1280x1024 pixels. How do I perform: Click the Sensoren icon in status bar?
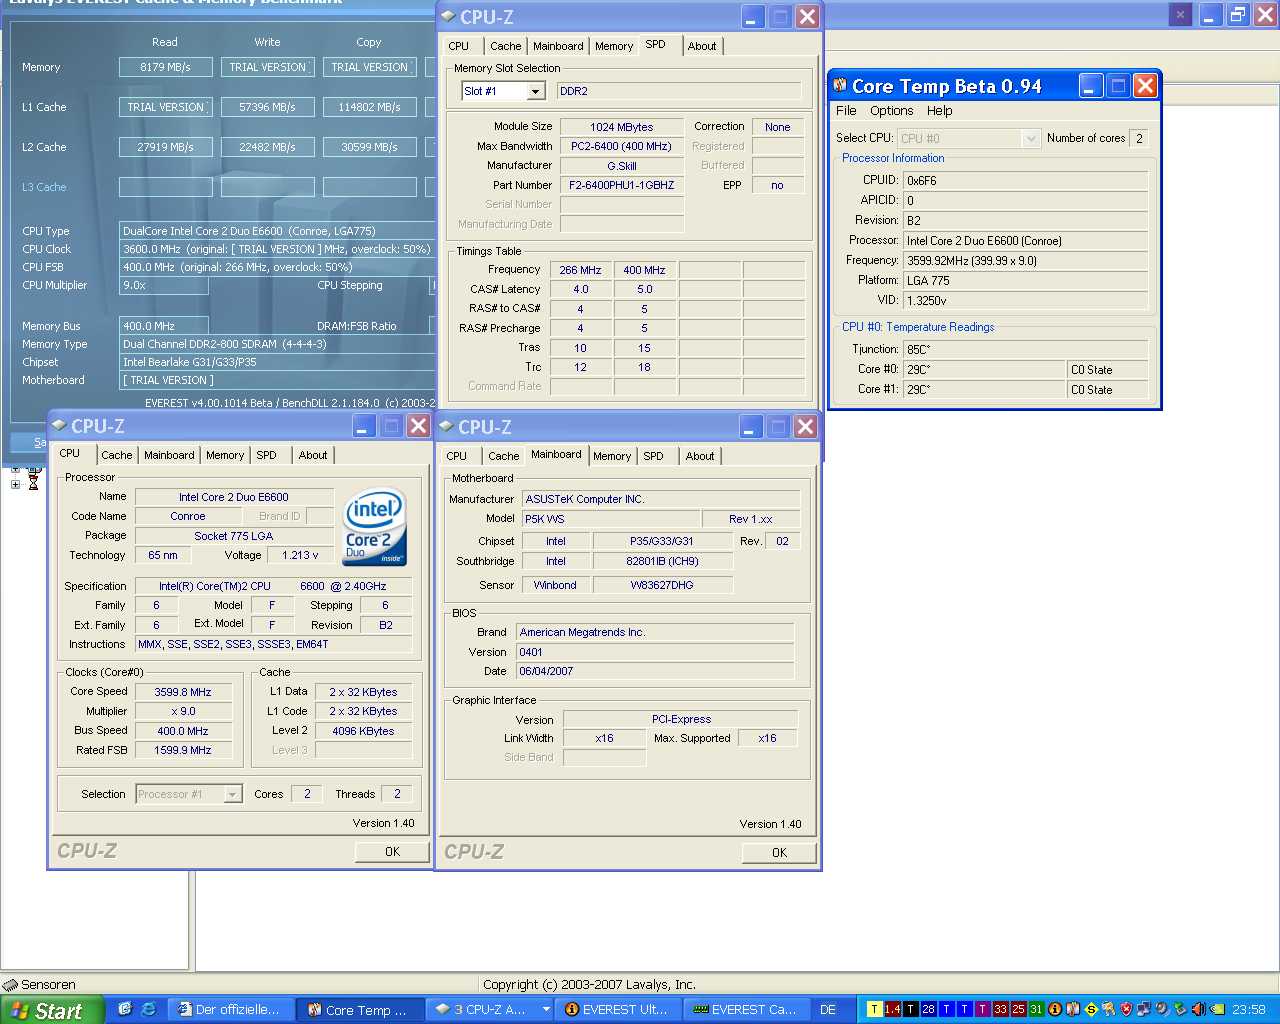click(x=10, y=985)
